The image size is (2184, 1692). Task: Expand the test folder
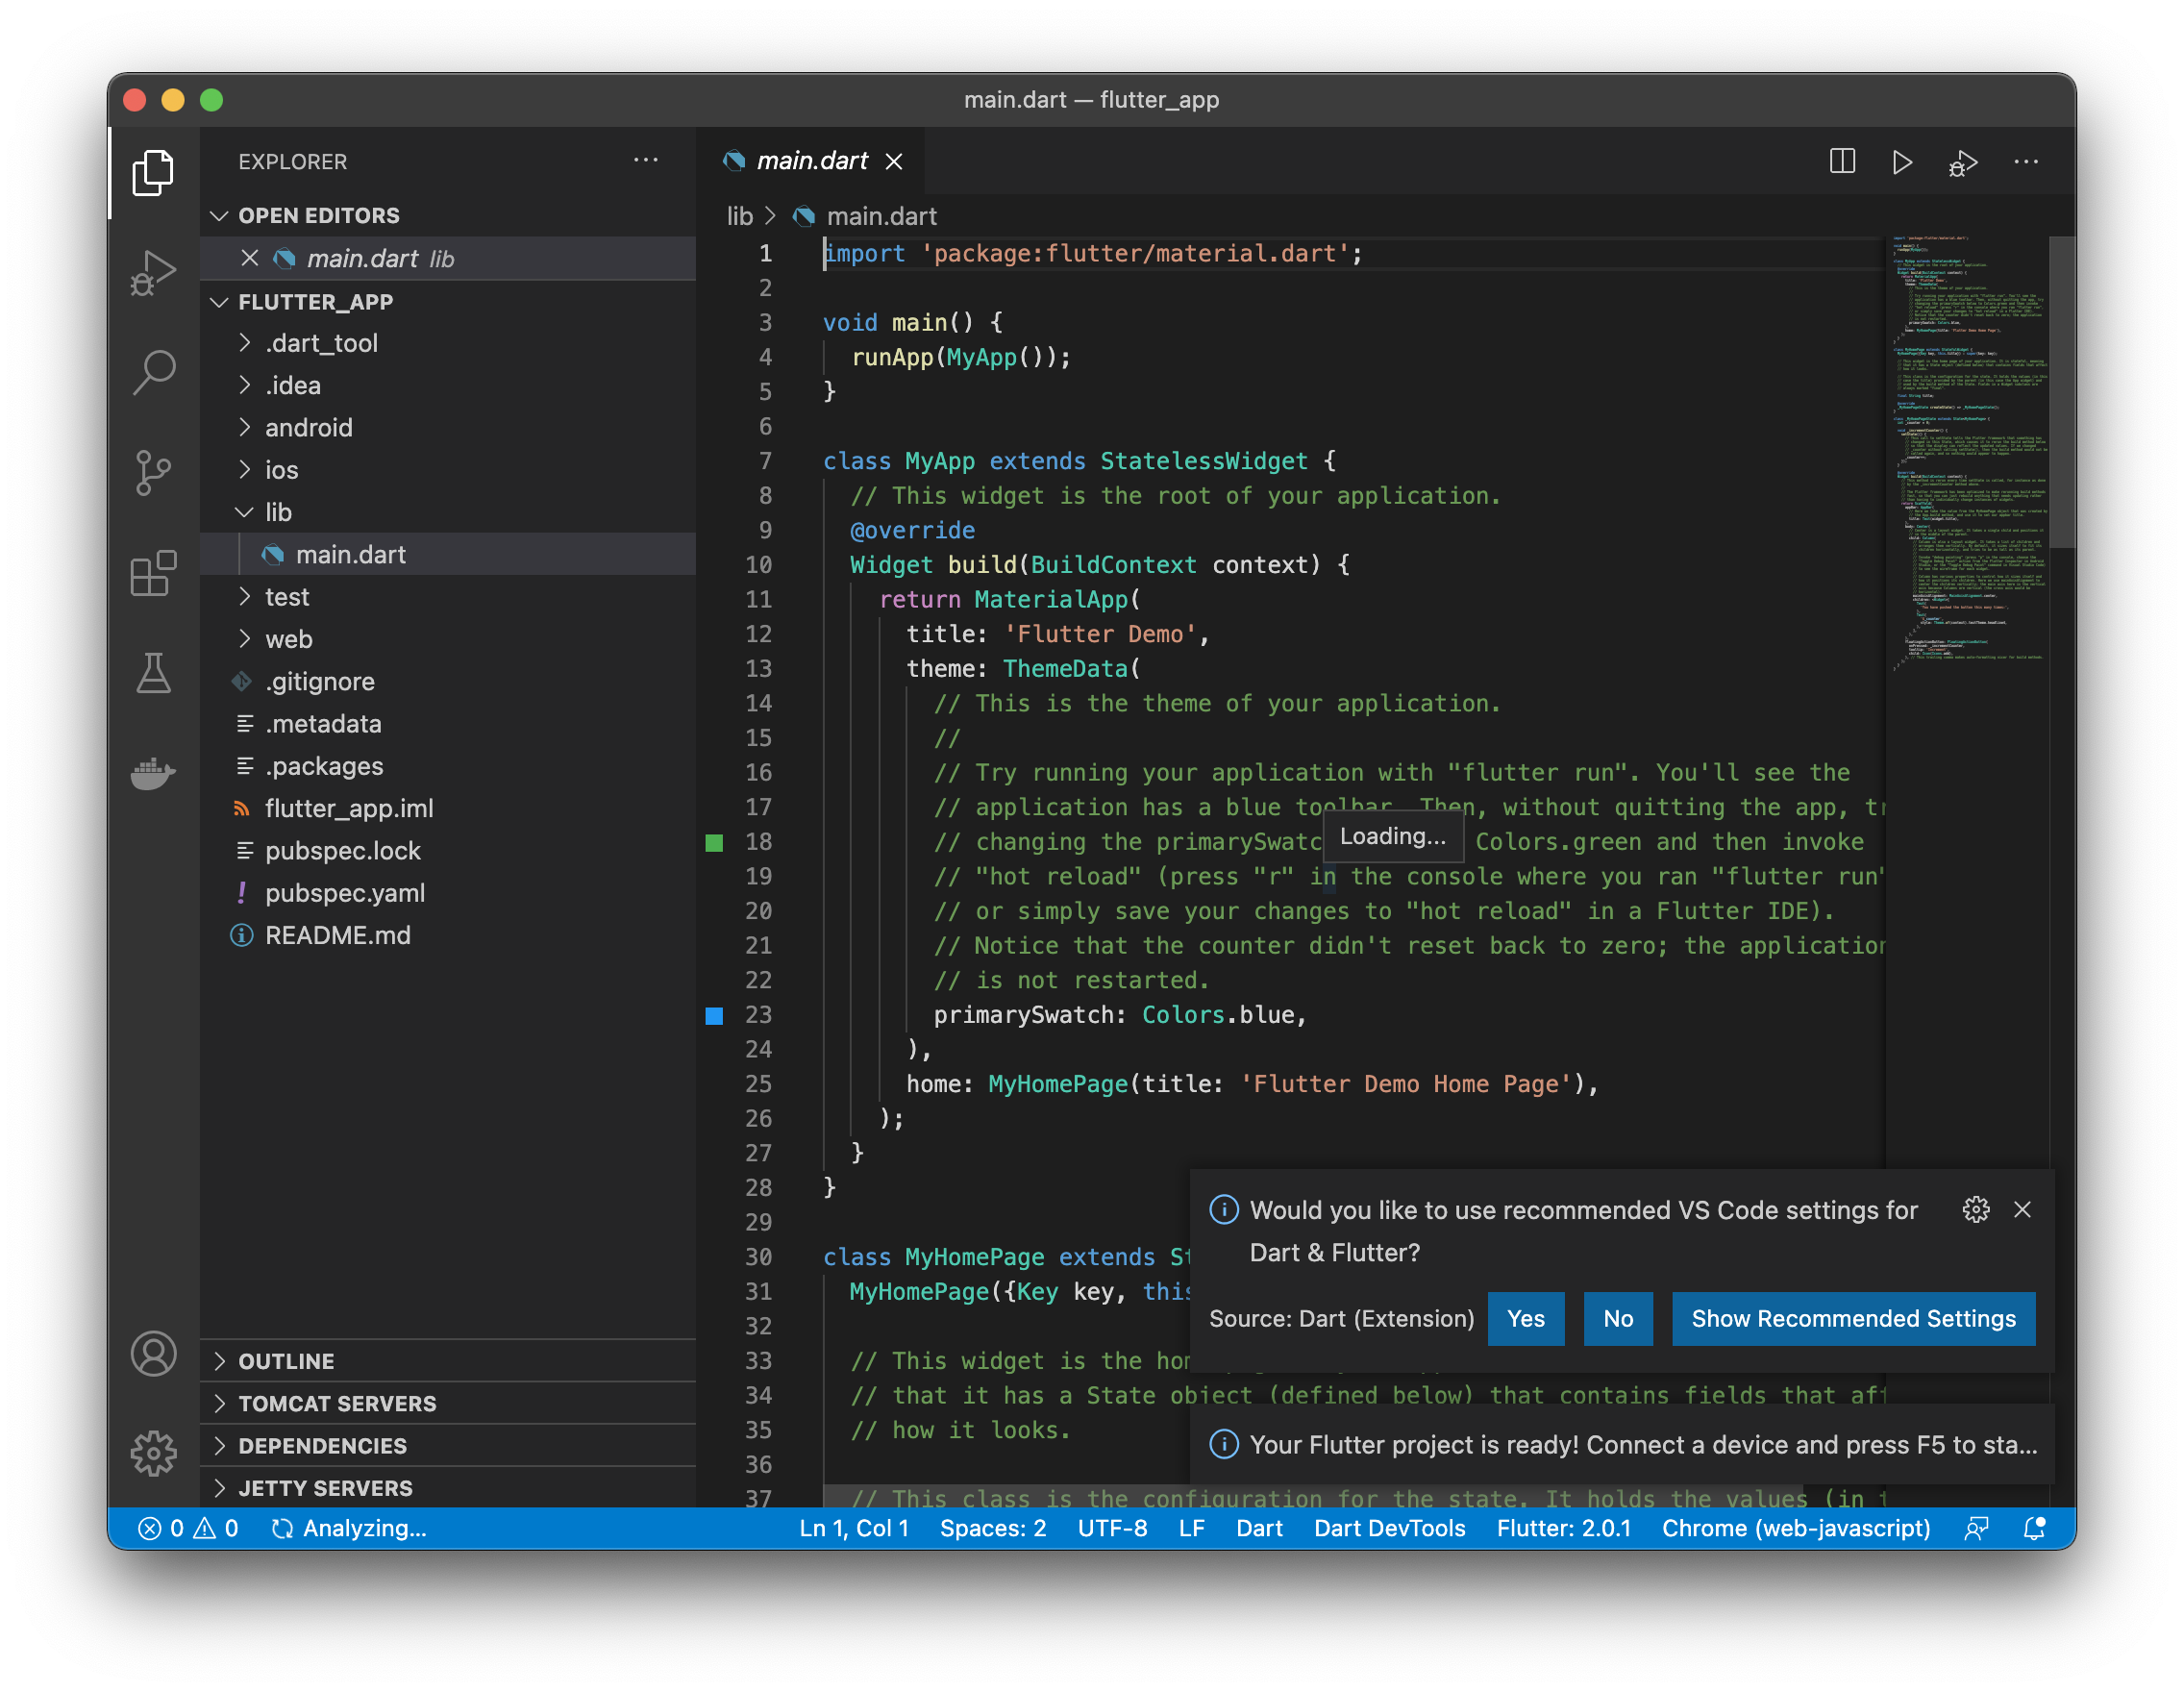[448, 596]
